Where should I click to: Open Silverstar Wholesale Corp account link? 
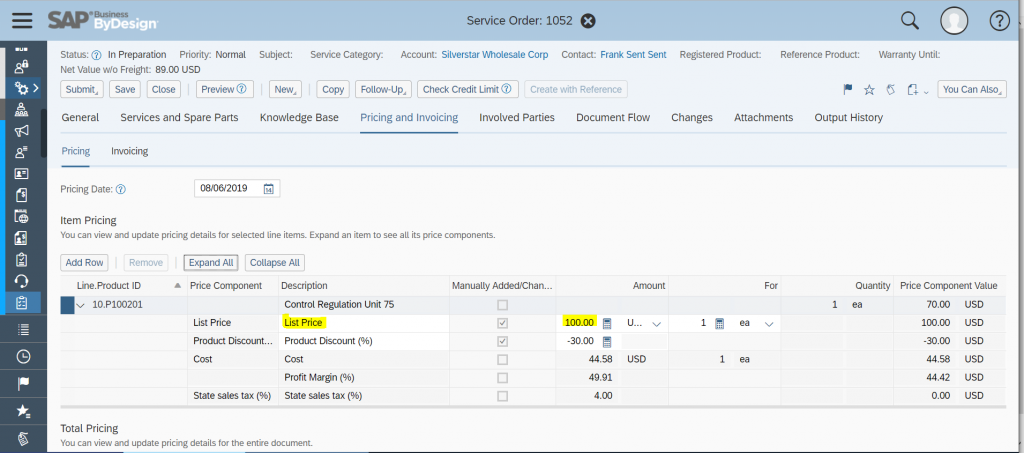tap(495, 55)
